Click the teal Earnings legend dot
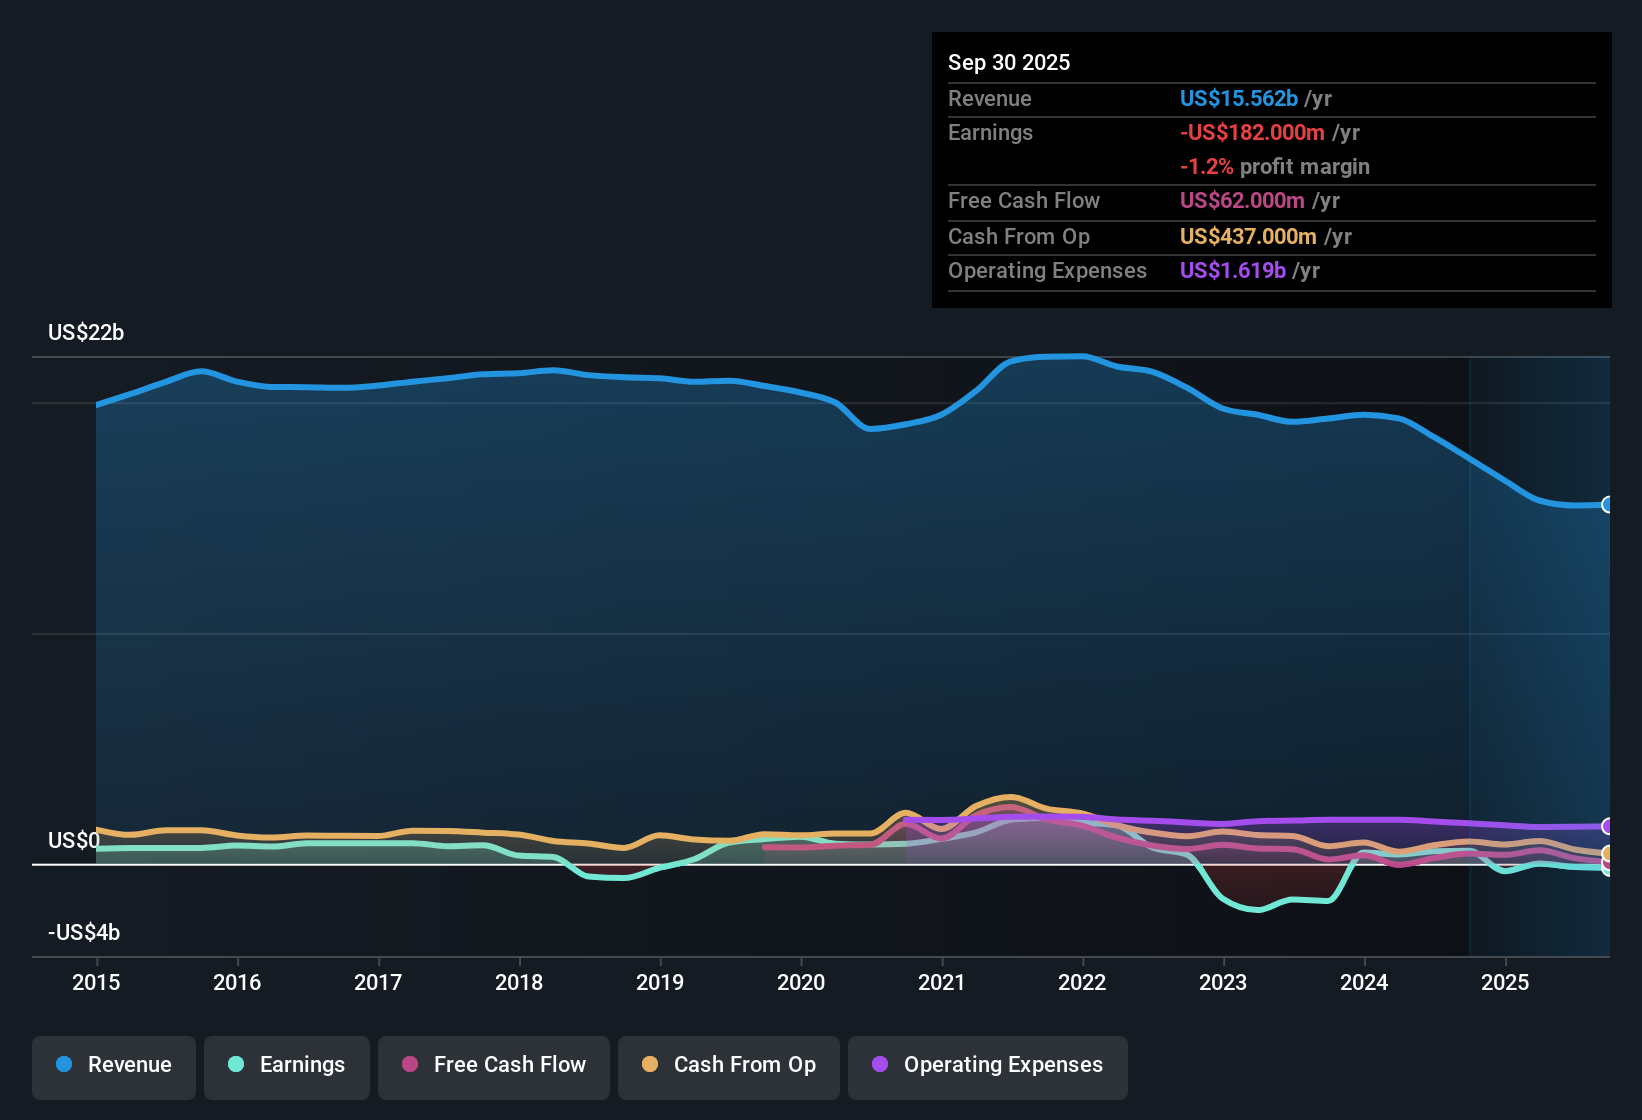1642x1120 pixels. [236, 1064]
